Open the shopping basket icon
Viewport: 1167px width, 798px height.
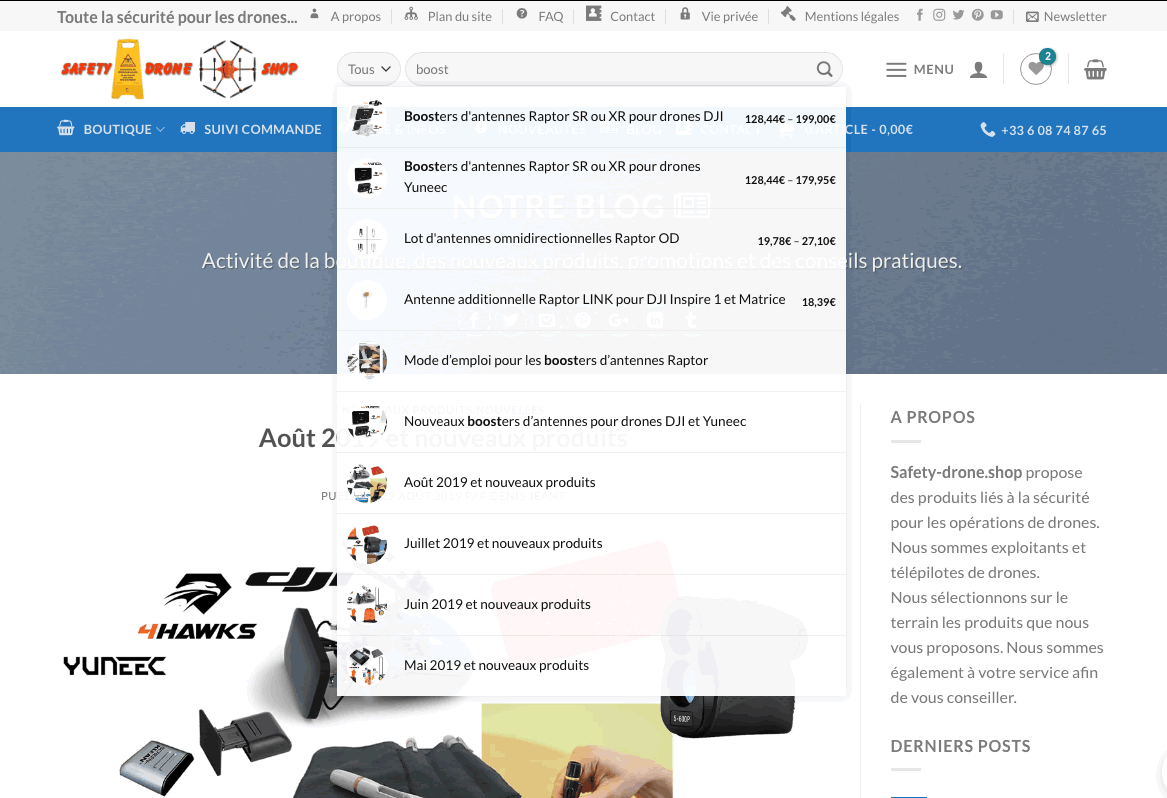point(1095,69)
